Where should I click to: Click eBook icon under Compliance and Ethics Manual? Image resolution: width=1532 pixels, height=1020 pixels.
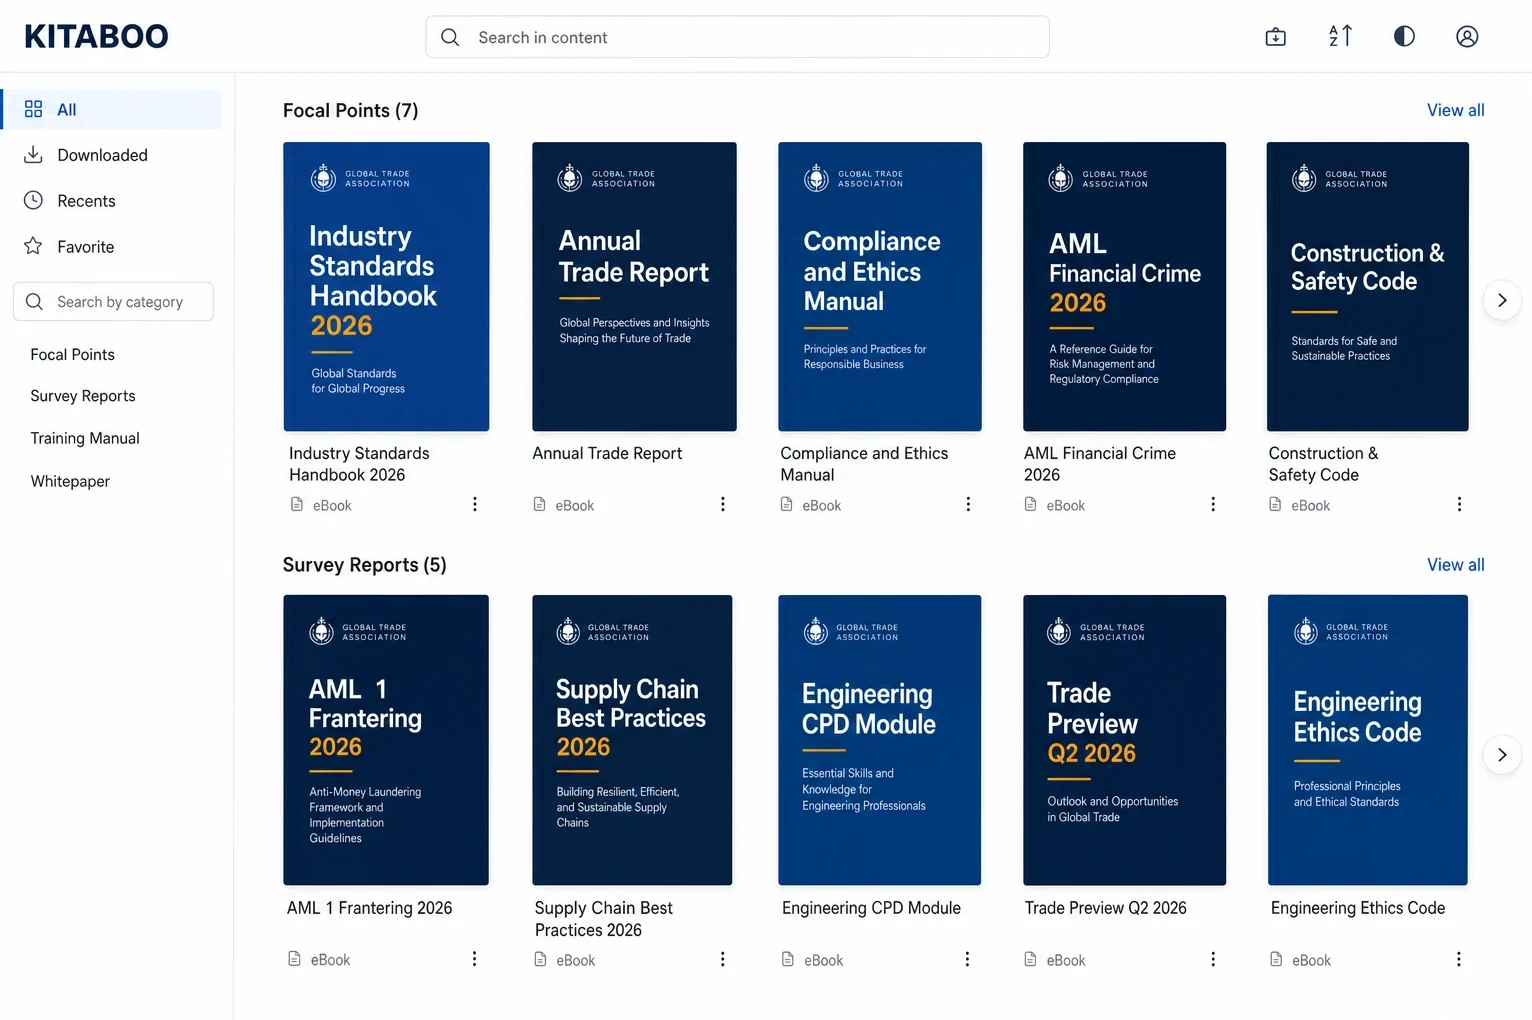coord(787,504)
